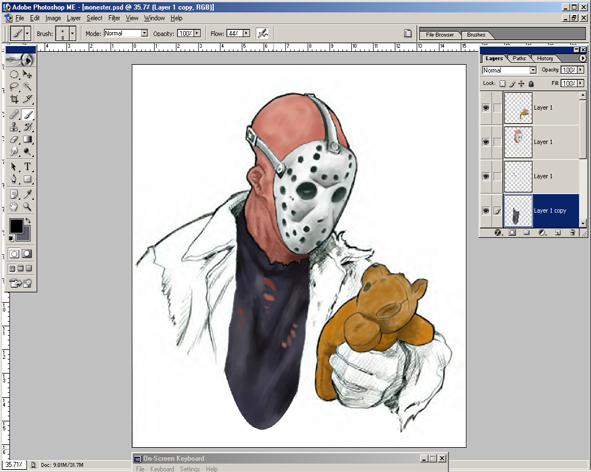Switch to the Paths tab
This screenshot has height=472, width=591.
coord(519,58)
